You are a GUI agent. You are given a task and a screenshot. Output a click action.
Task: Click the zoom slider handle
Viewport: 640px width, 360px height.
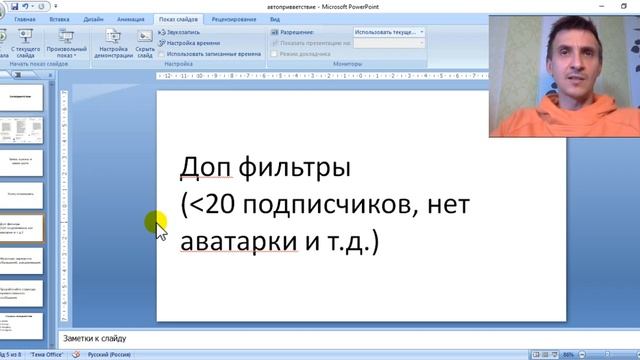607,355
